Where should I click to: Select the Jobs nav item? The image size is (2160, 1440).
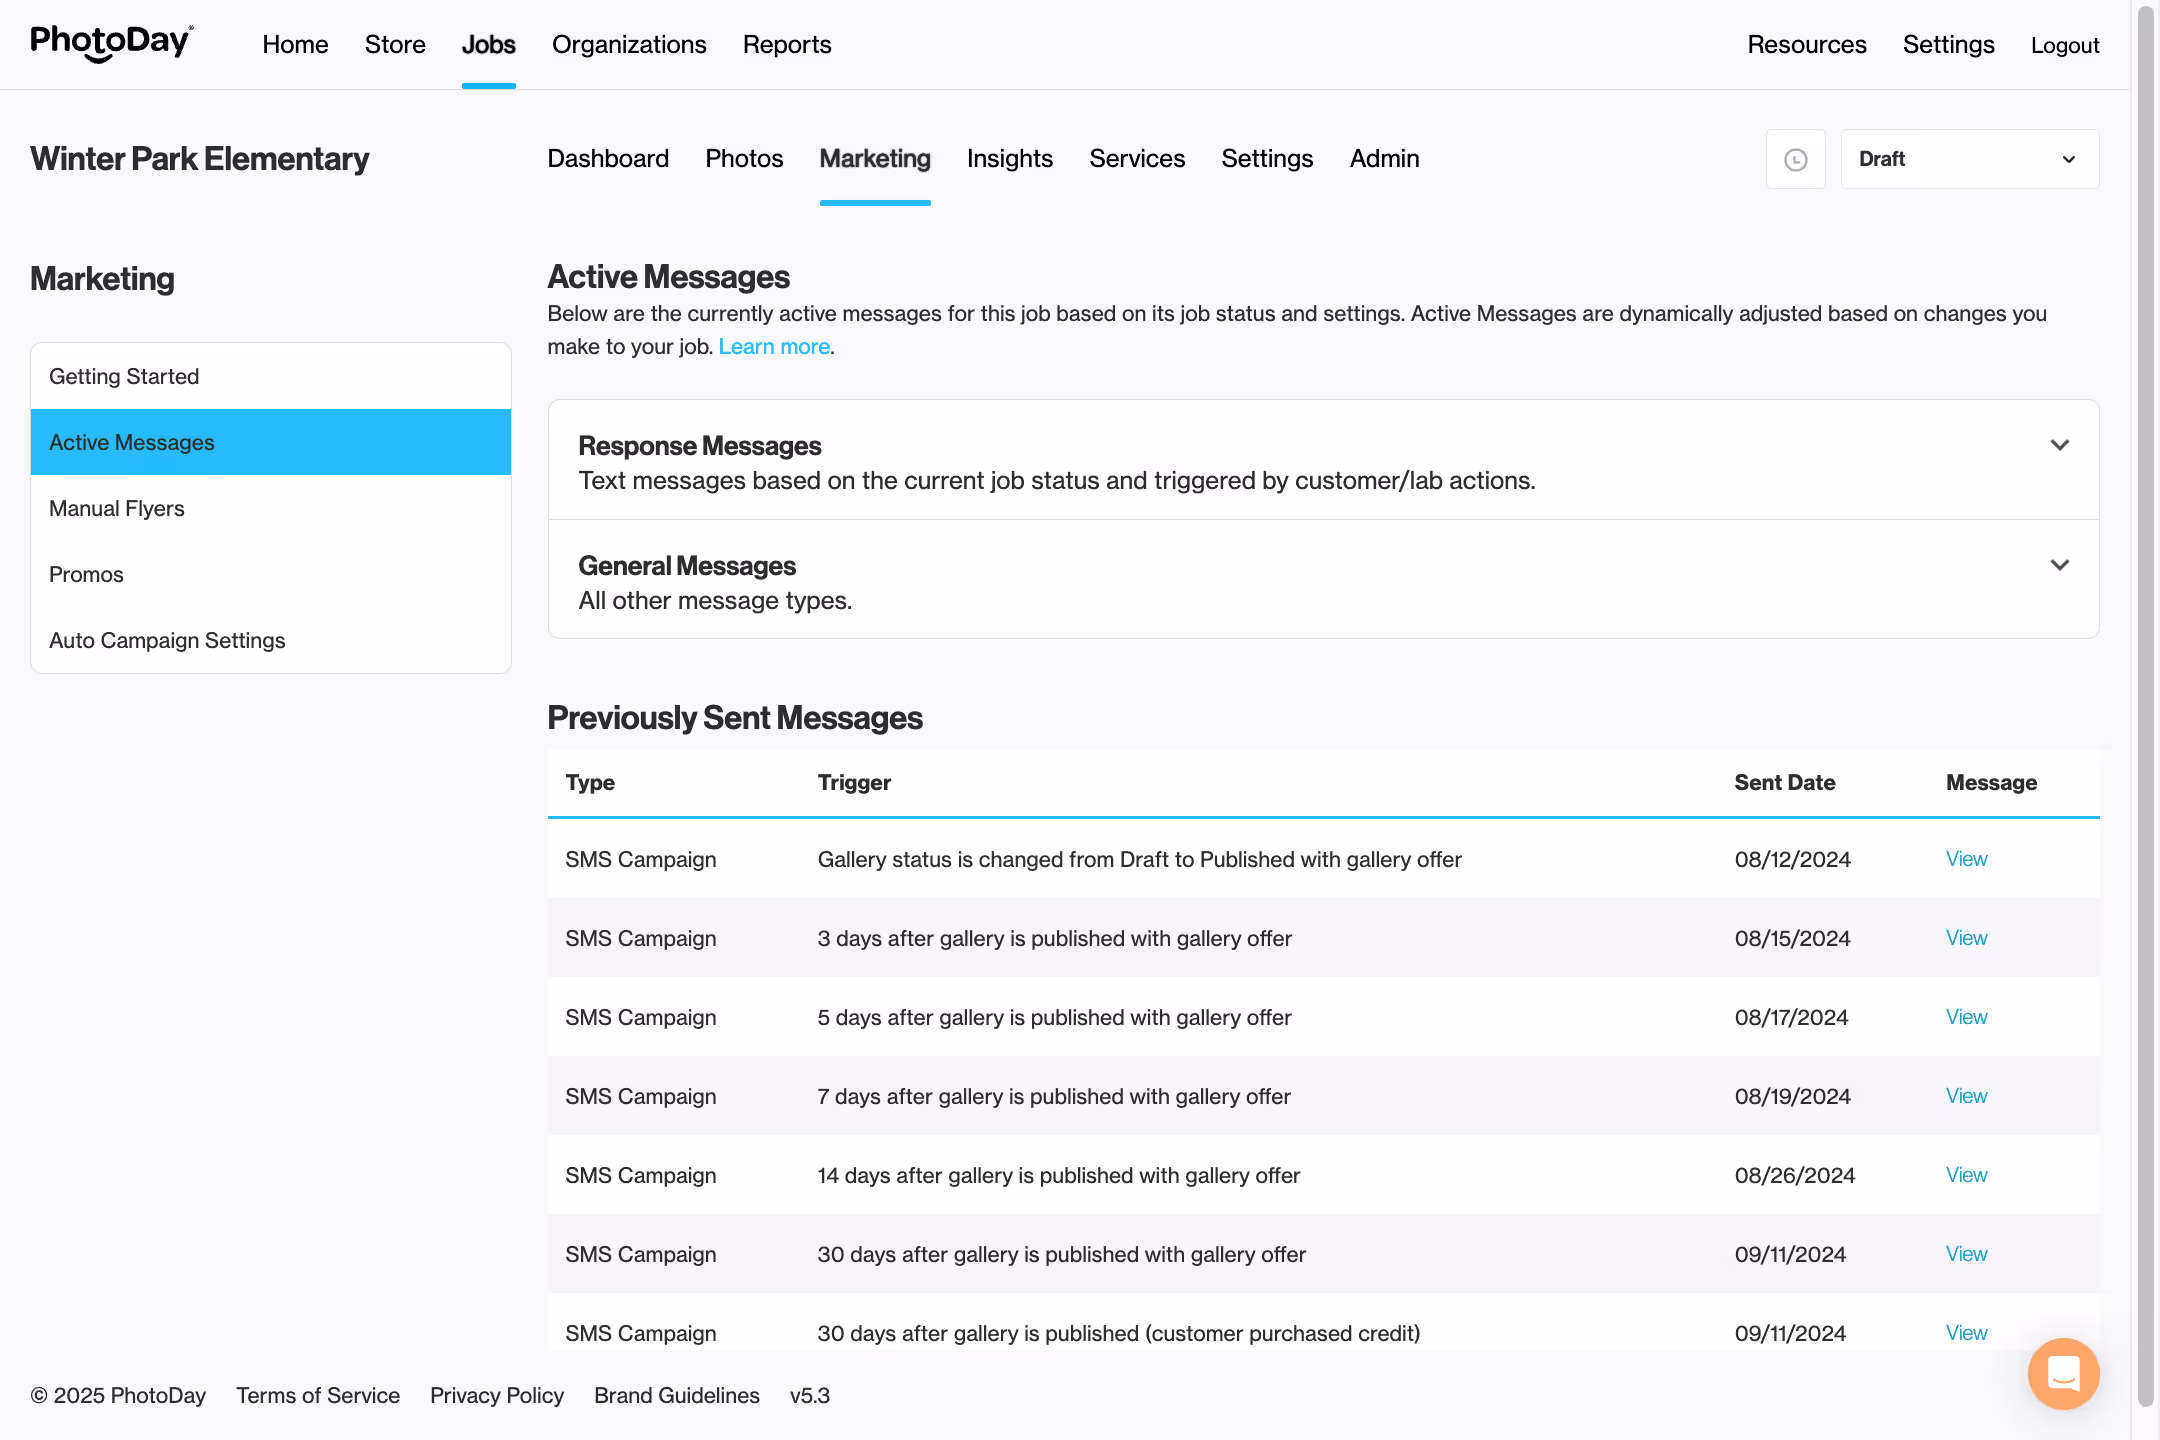(x=489, y=45)
